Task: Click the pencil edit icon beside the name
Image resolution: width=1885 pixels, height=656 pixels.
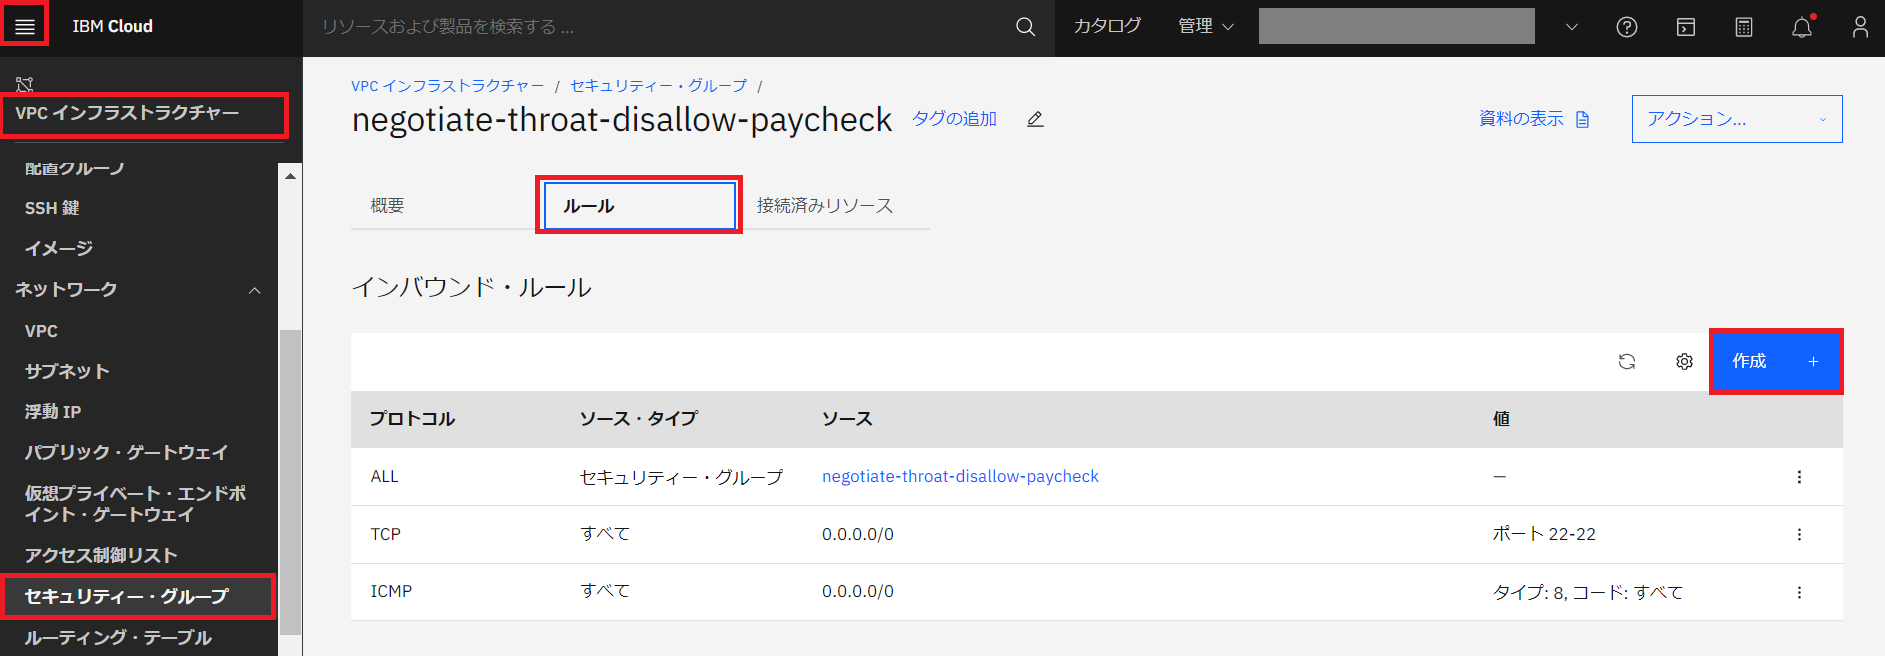Action: pyautogui.click(x=1035, y=119)
